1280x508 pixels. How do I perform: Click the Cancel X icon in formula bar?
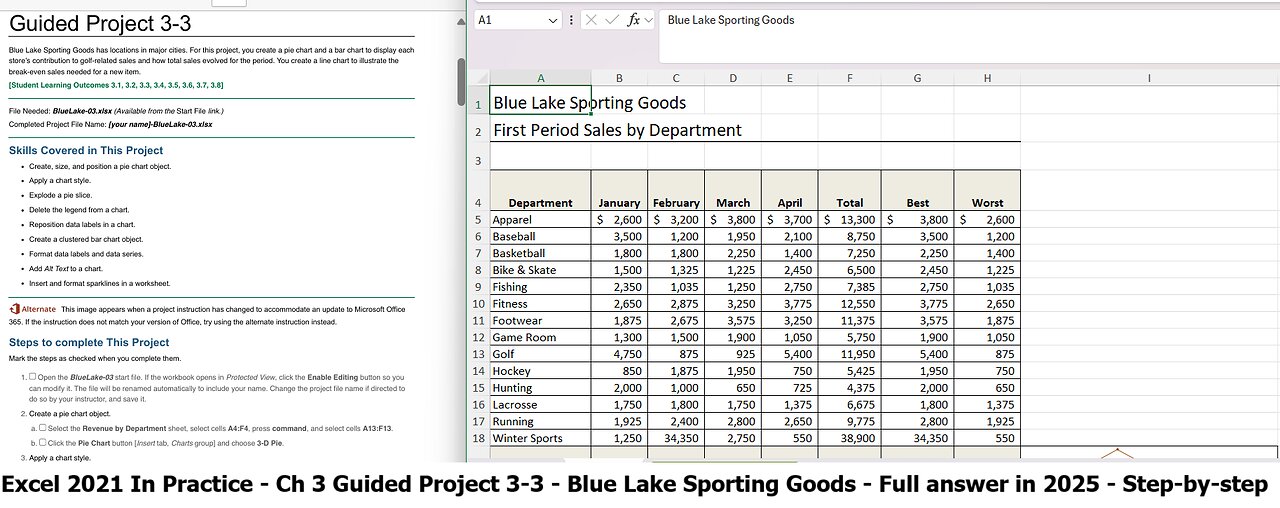pos(591,20)
